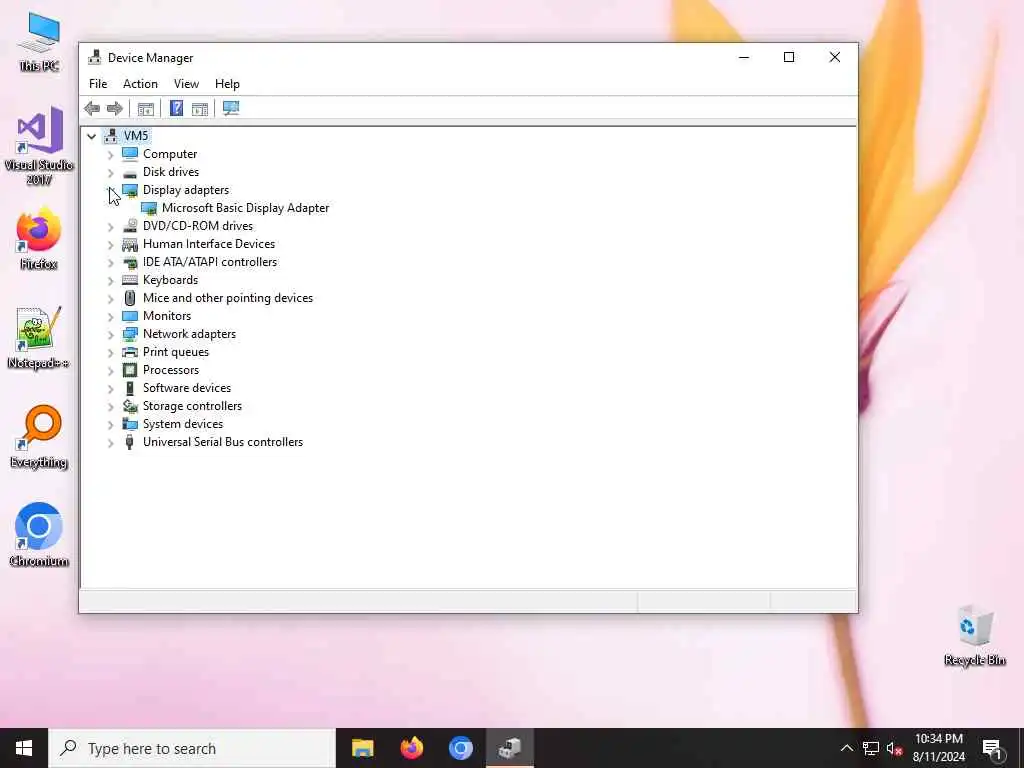
Task: Select the VM5 label
Action: click(x=136, y=136)
